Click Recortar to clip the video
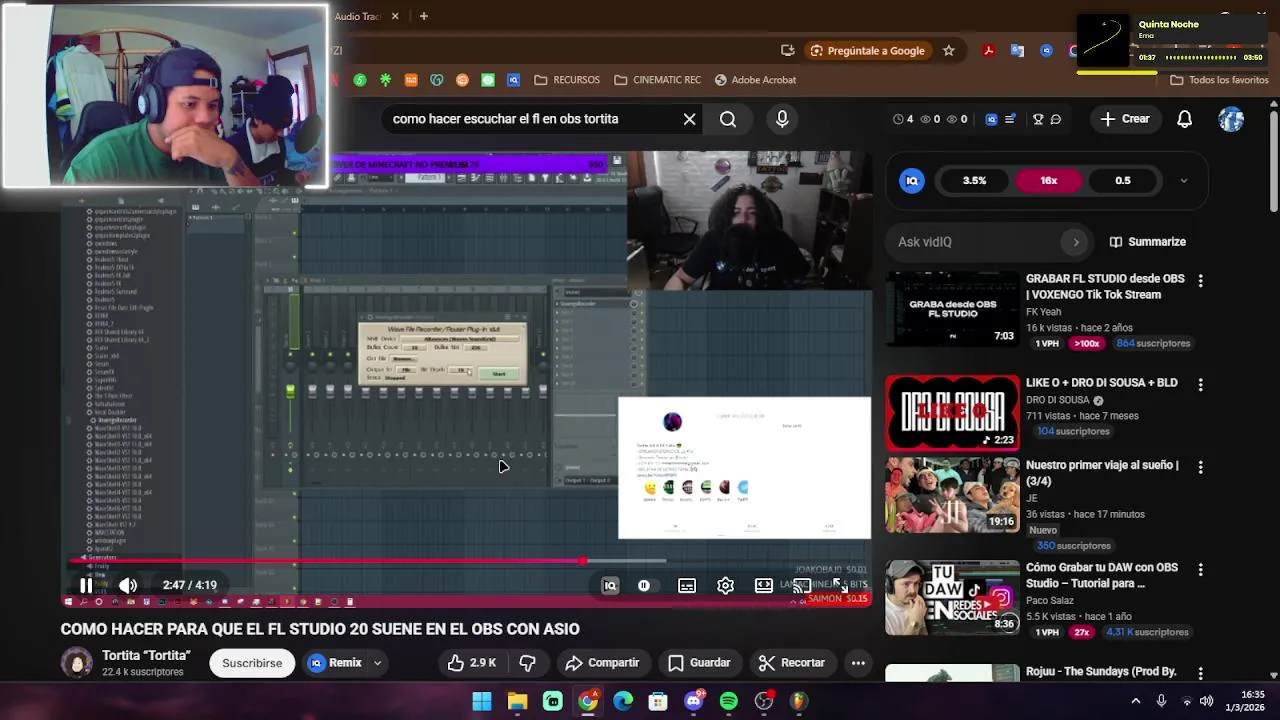Screen dimensions: 1280x720 pos(792,663)
